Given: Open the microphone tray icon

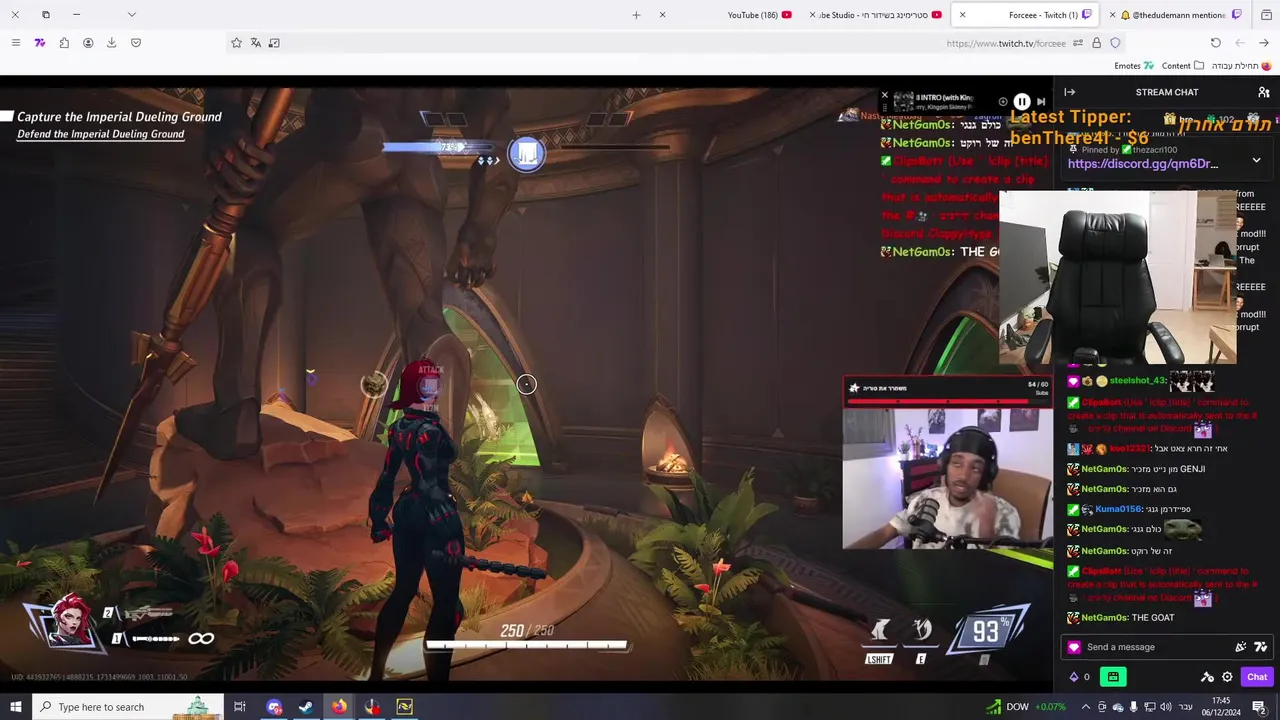Looking at the screenshot, I should [x=1133, y=707].
